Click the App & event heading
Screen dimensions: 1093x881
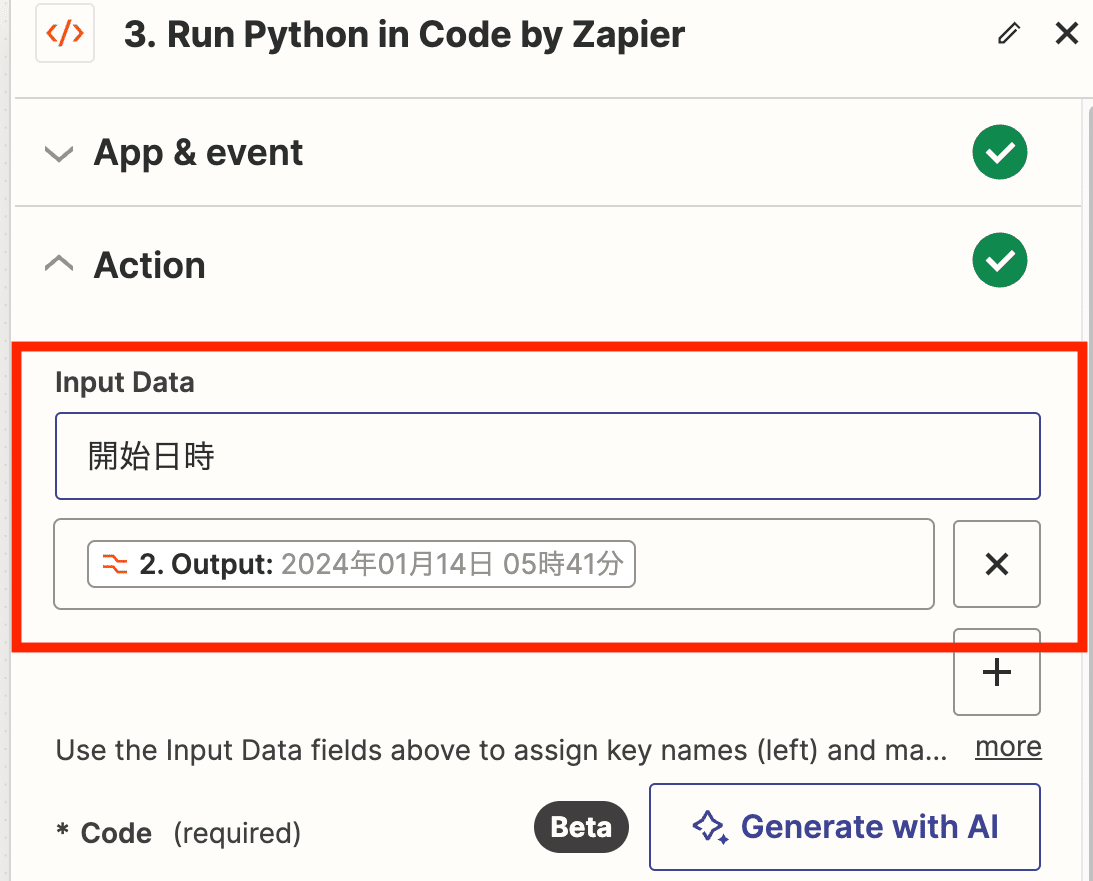[x=199, y=153]
